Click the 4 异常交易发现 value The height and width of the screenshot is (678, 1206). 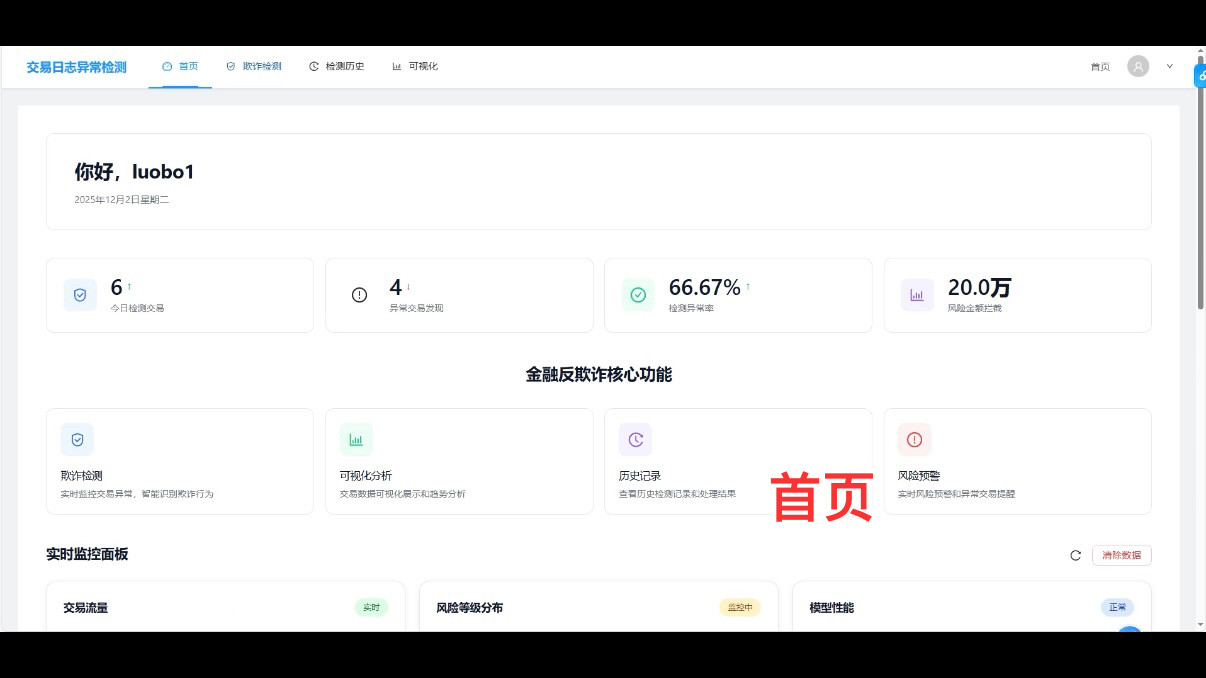[x=395, y=288]
